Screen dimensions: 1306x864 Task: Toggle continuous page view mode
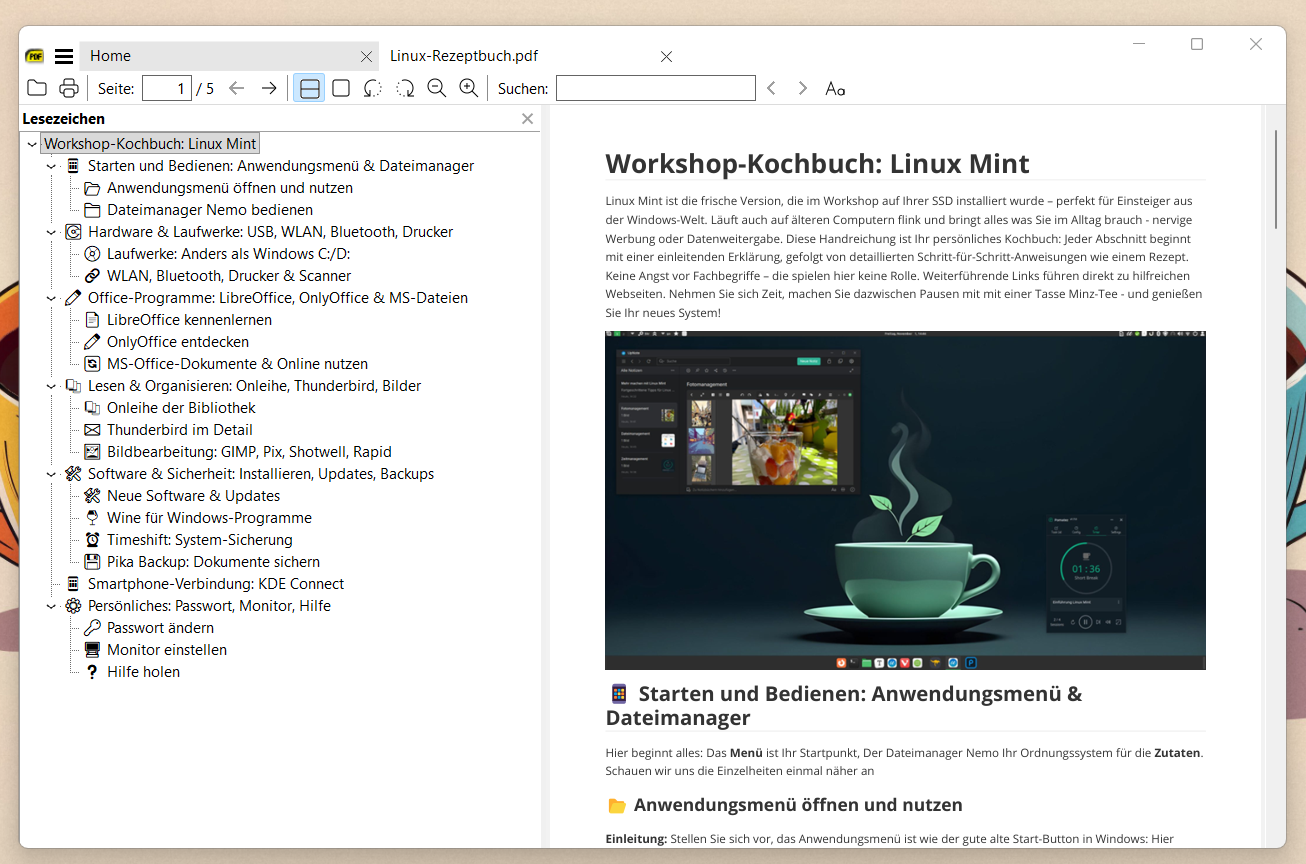pos(309,88)
